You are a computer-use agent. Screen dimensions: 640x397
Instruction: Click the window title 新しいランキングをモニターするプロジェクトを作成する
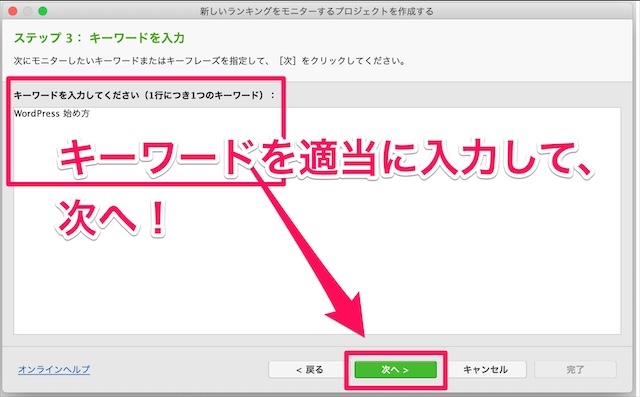[x=316, y=11]
